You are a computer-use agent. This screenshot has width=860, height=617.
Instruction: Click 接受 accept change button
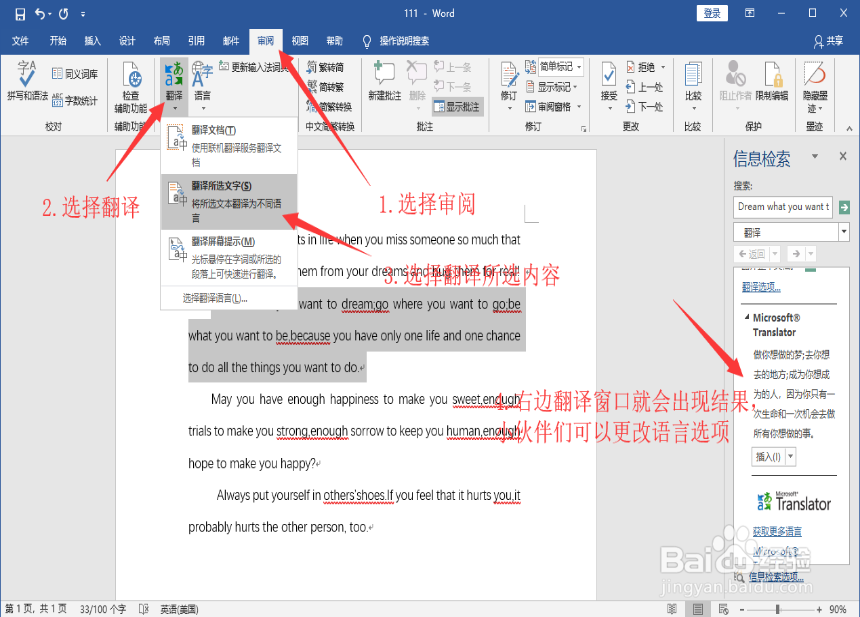pyautogui.click(x=609, y=86)
